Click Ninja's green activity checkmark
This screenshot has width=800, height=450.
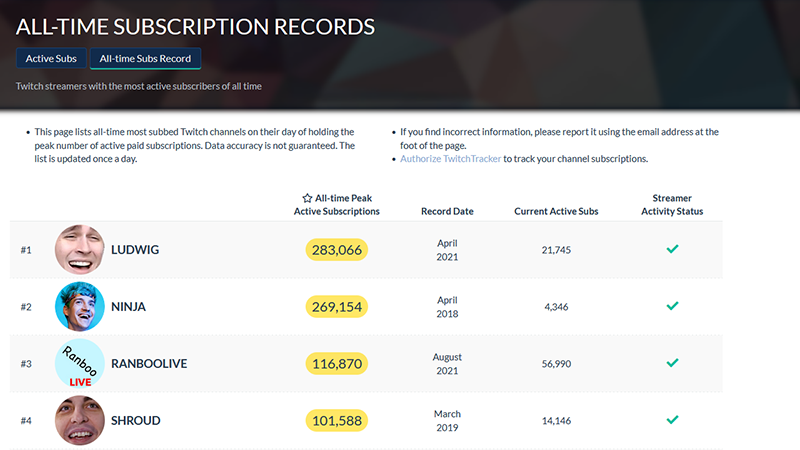(672, 306)
